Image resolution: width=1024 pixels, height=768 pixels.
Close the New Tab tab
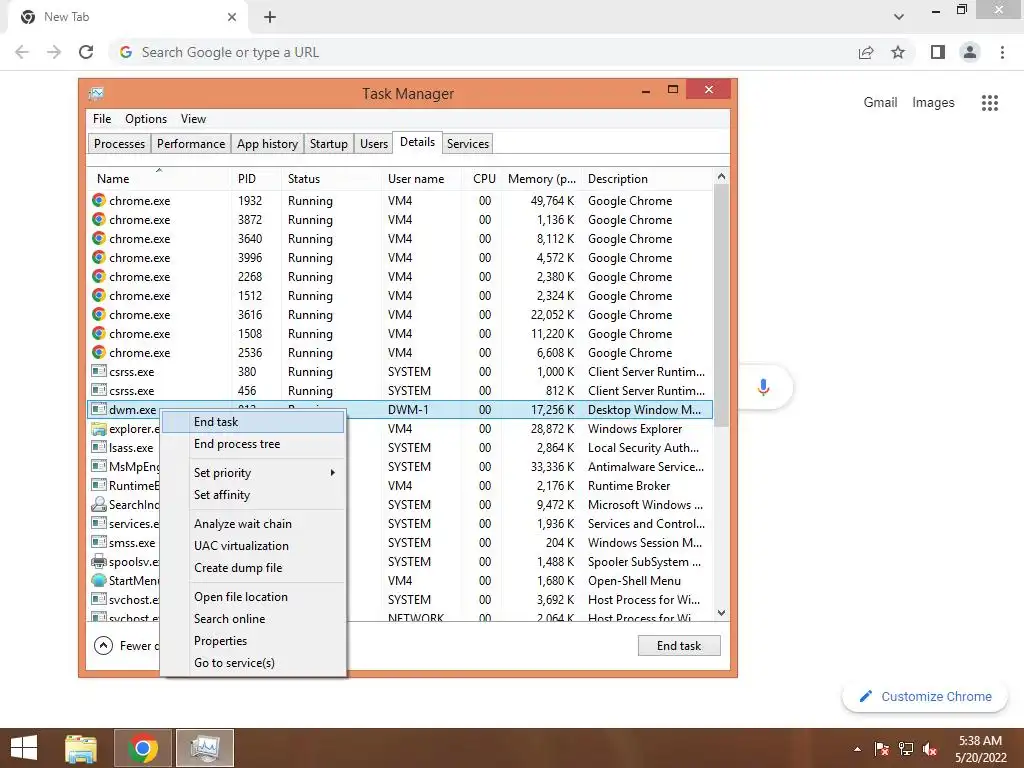click(232, 17)
